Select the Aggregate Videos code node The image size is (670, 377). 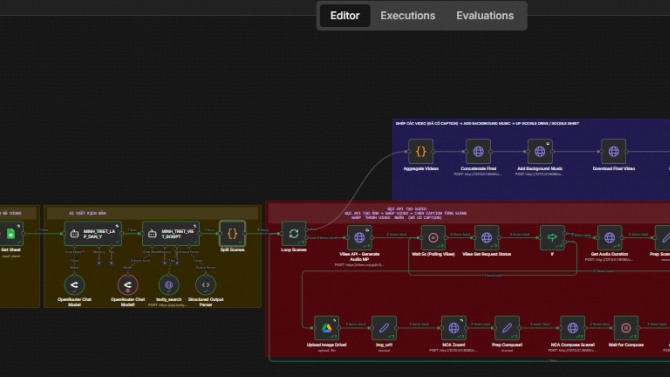pyautogui.click(x=421, y=151)
